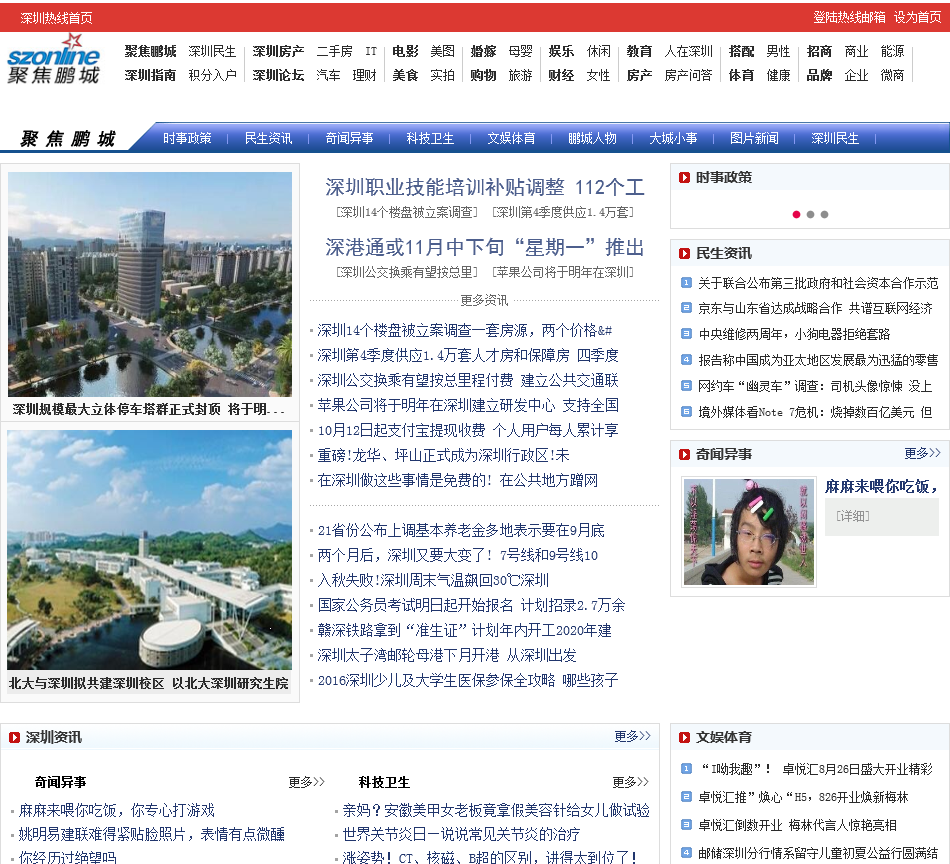Viewport: 950px width, 864px height.
Task: Click number 2 badge beside 京东与山东省 headline
Action: [x=686, y=308]
